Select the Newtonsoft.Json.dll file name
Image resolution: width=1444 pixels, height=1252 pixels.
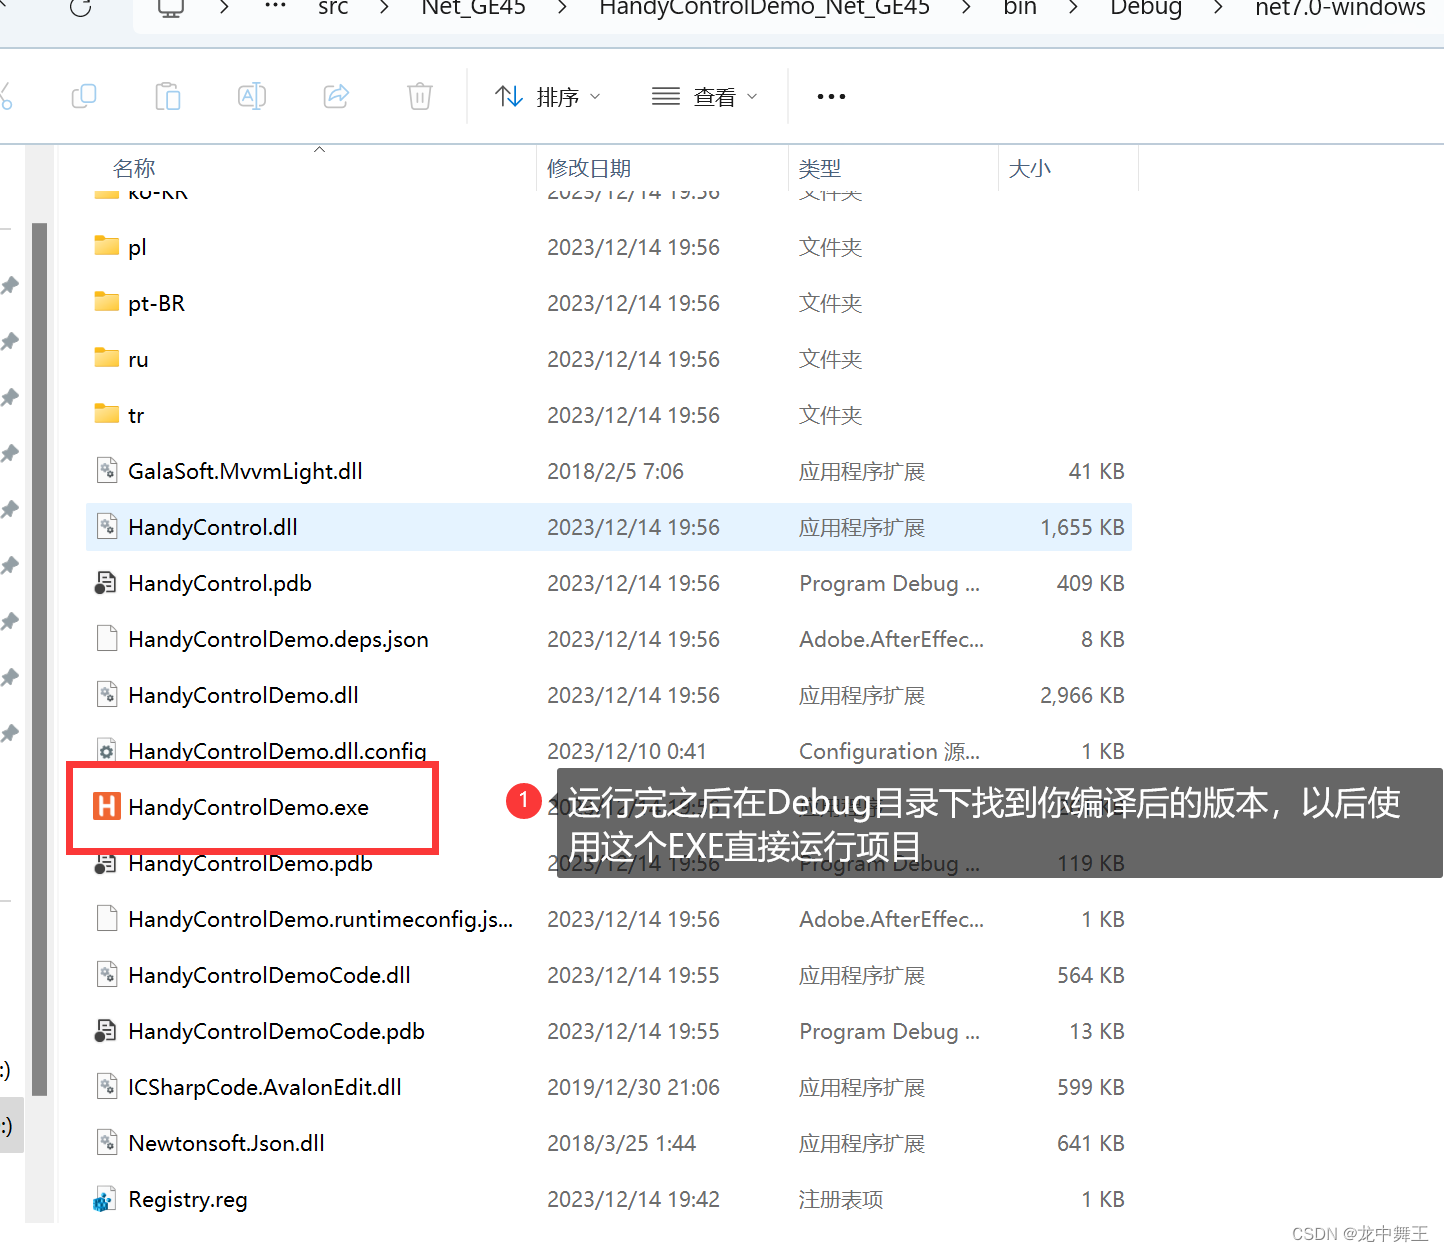[x=226, y=1143]
